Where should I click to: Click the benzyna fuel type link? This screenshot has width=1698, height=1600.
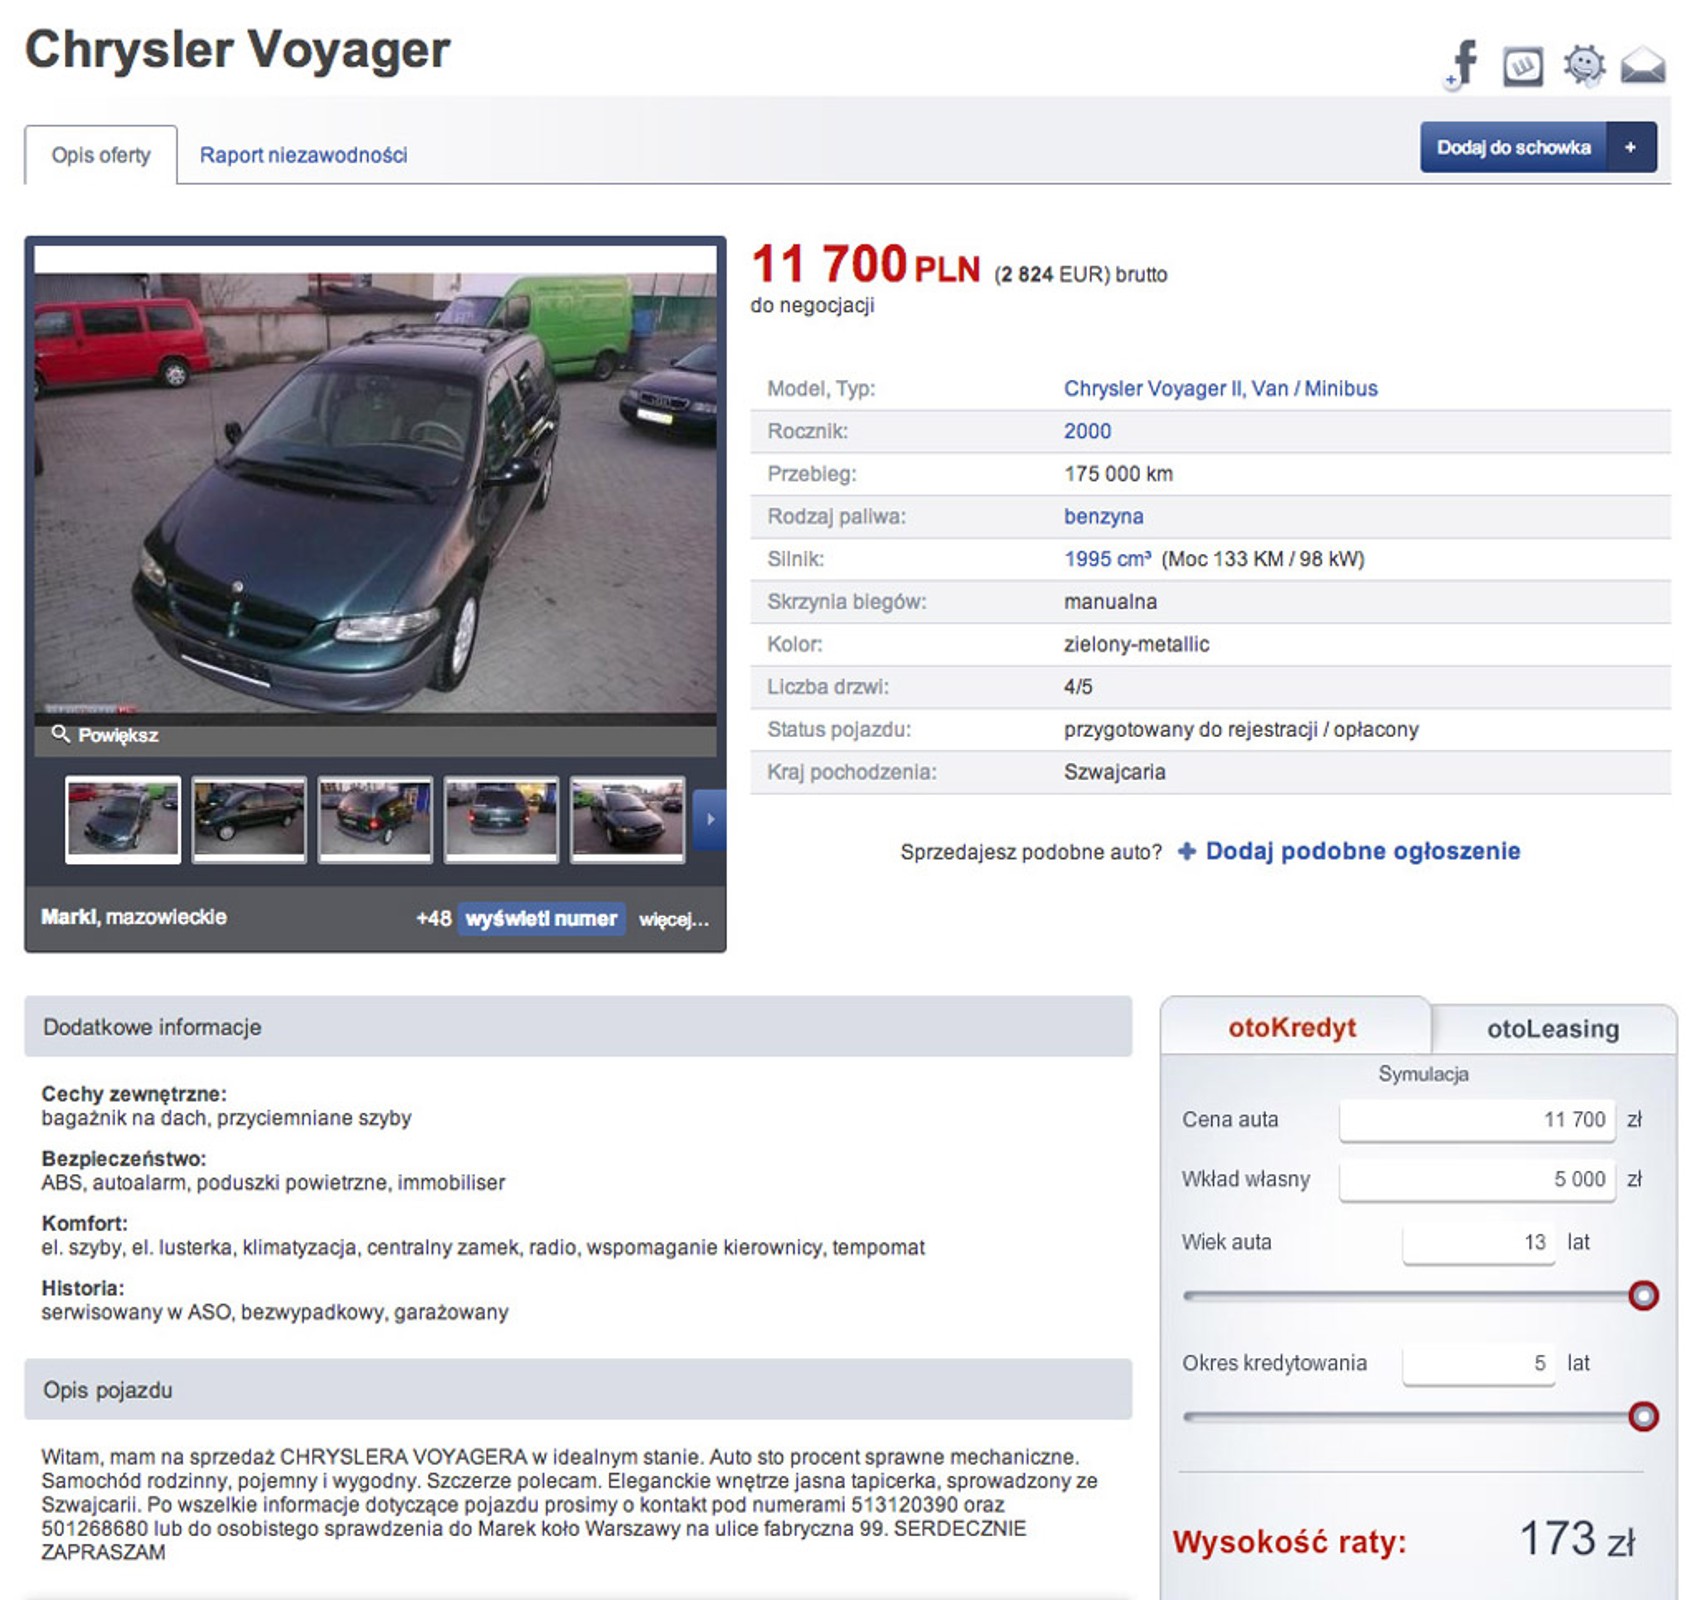click(x=1103, y=516)
